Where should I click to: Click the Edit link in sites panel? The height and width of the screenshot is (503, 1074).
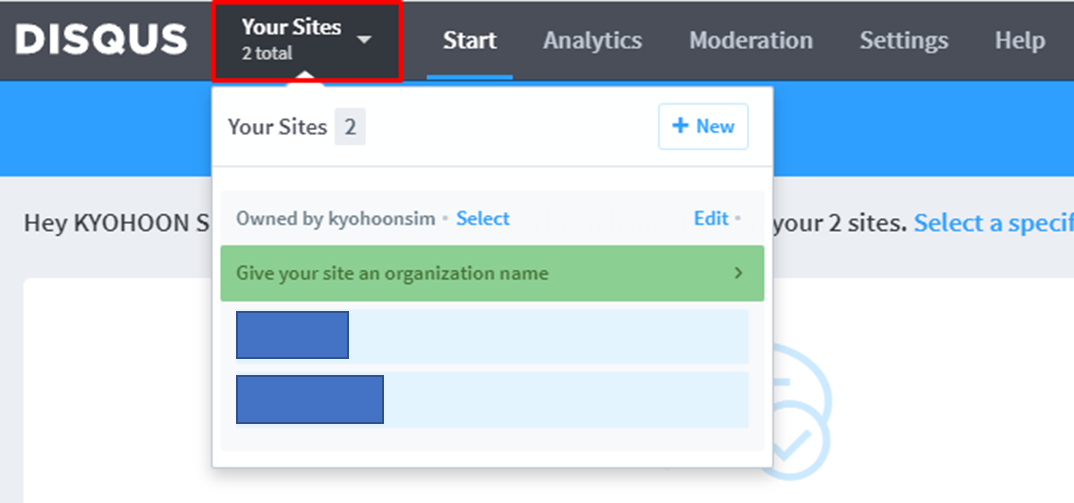click(x=711, y=219)
